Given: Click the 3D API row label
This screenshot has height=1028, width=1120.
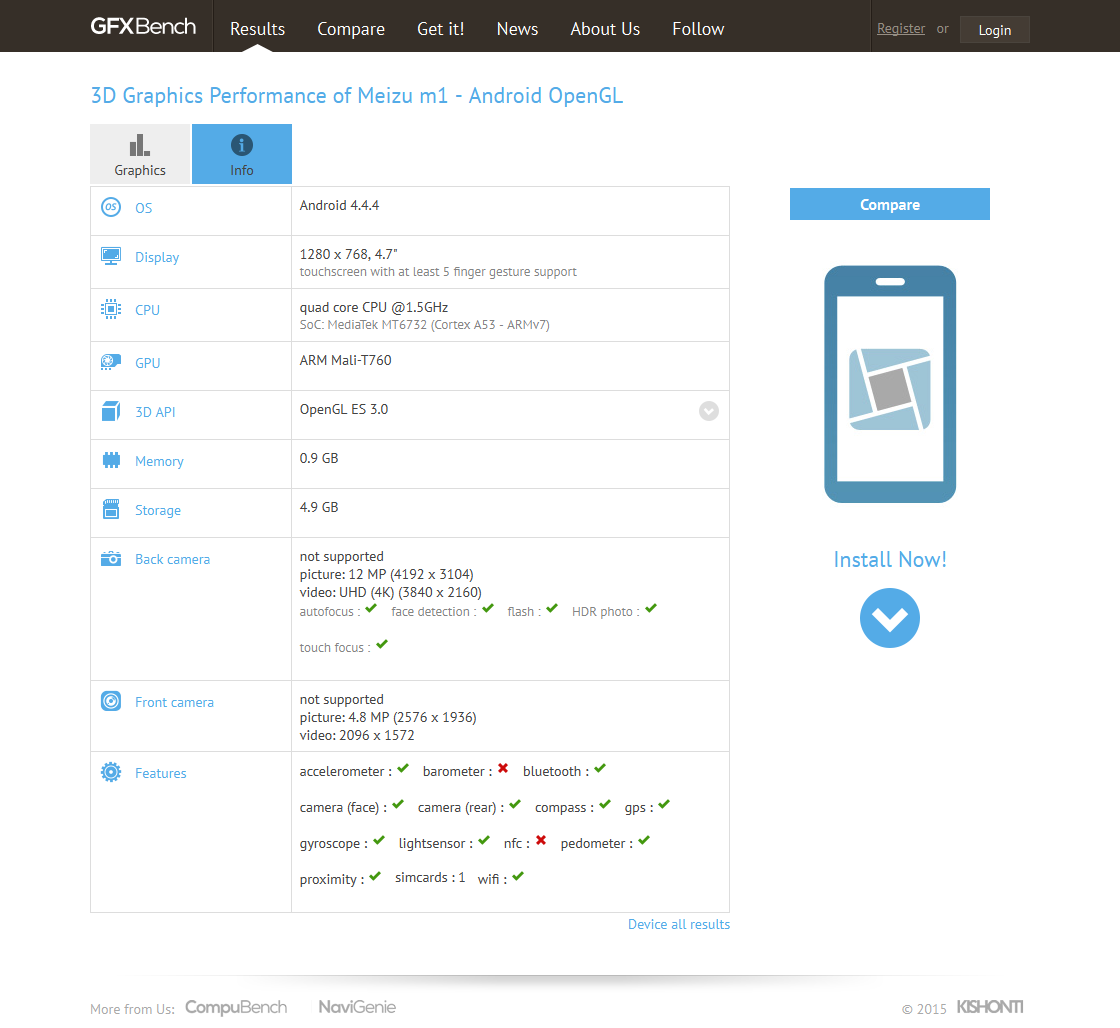Looking at the screenshot, I should [x=155, y=412].
